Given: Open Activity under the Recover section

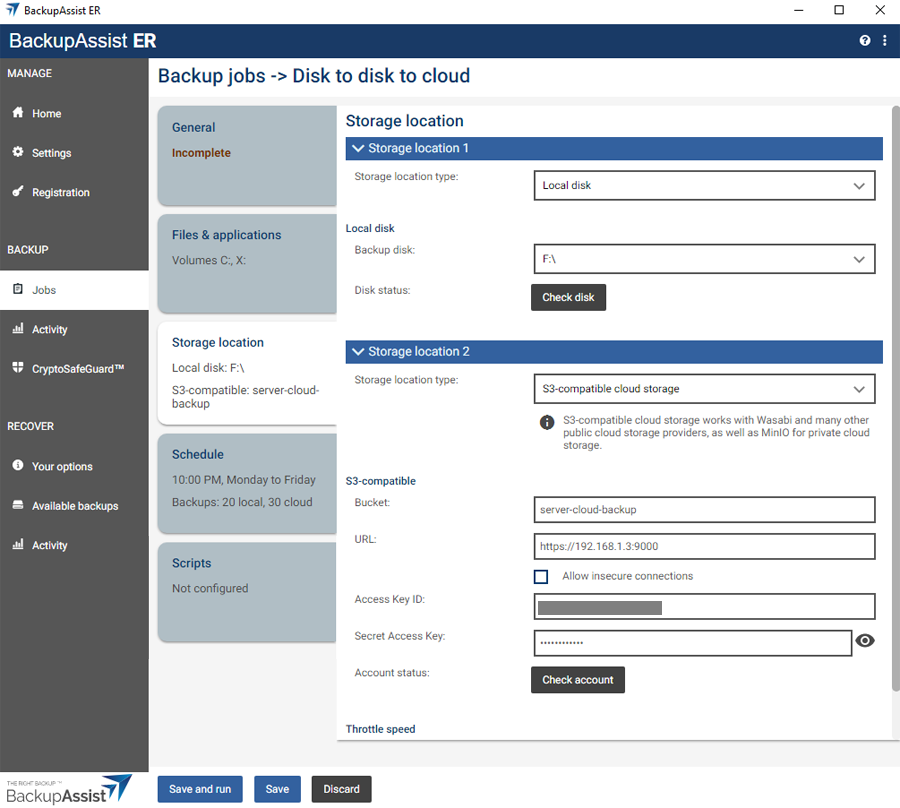Looking at the screenshot, I should (x=74, y=545).
